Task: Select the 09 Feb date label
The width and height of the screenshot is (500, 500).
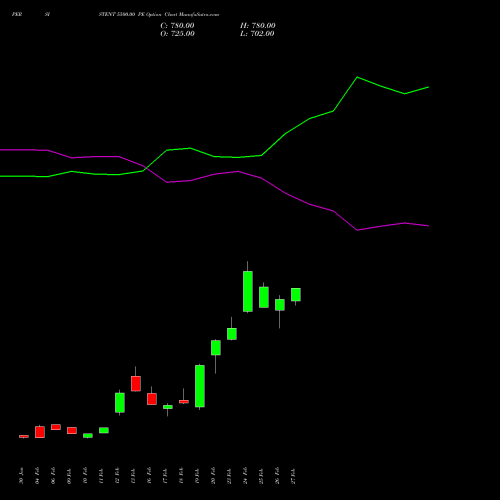Action: pyautogui.click(x=69, y=476)
